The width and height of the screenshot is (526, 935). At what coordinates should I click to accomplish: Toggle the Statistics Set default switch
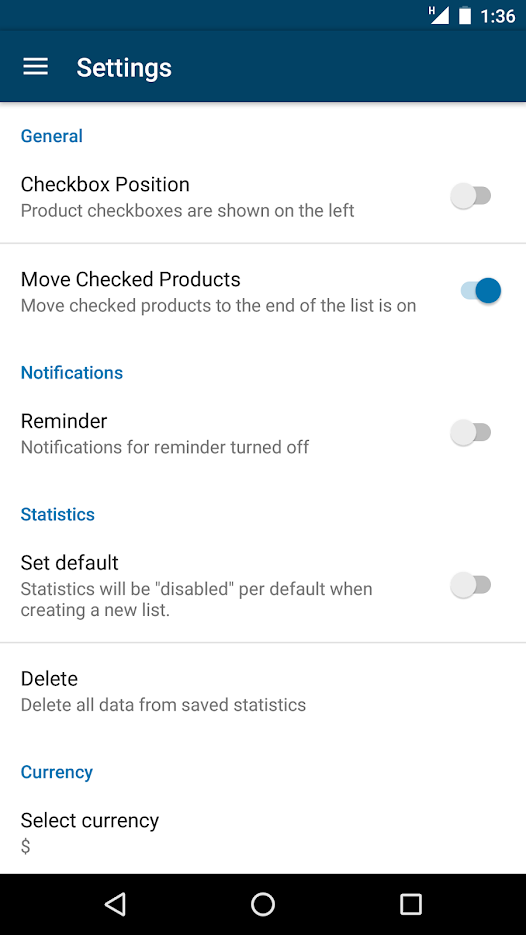click(x=471, y=586)
